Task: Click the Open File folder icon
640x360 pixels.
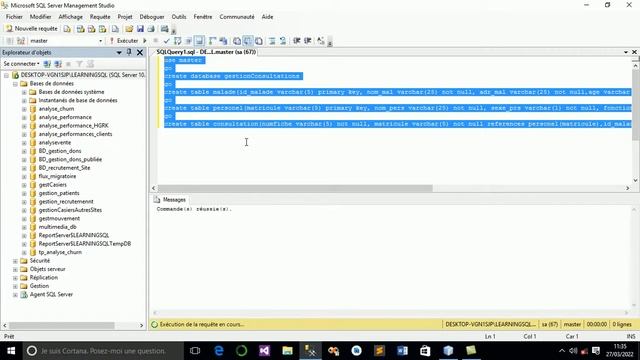Action: [129, 29]
